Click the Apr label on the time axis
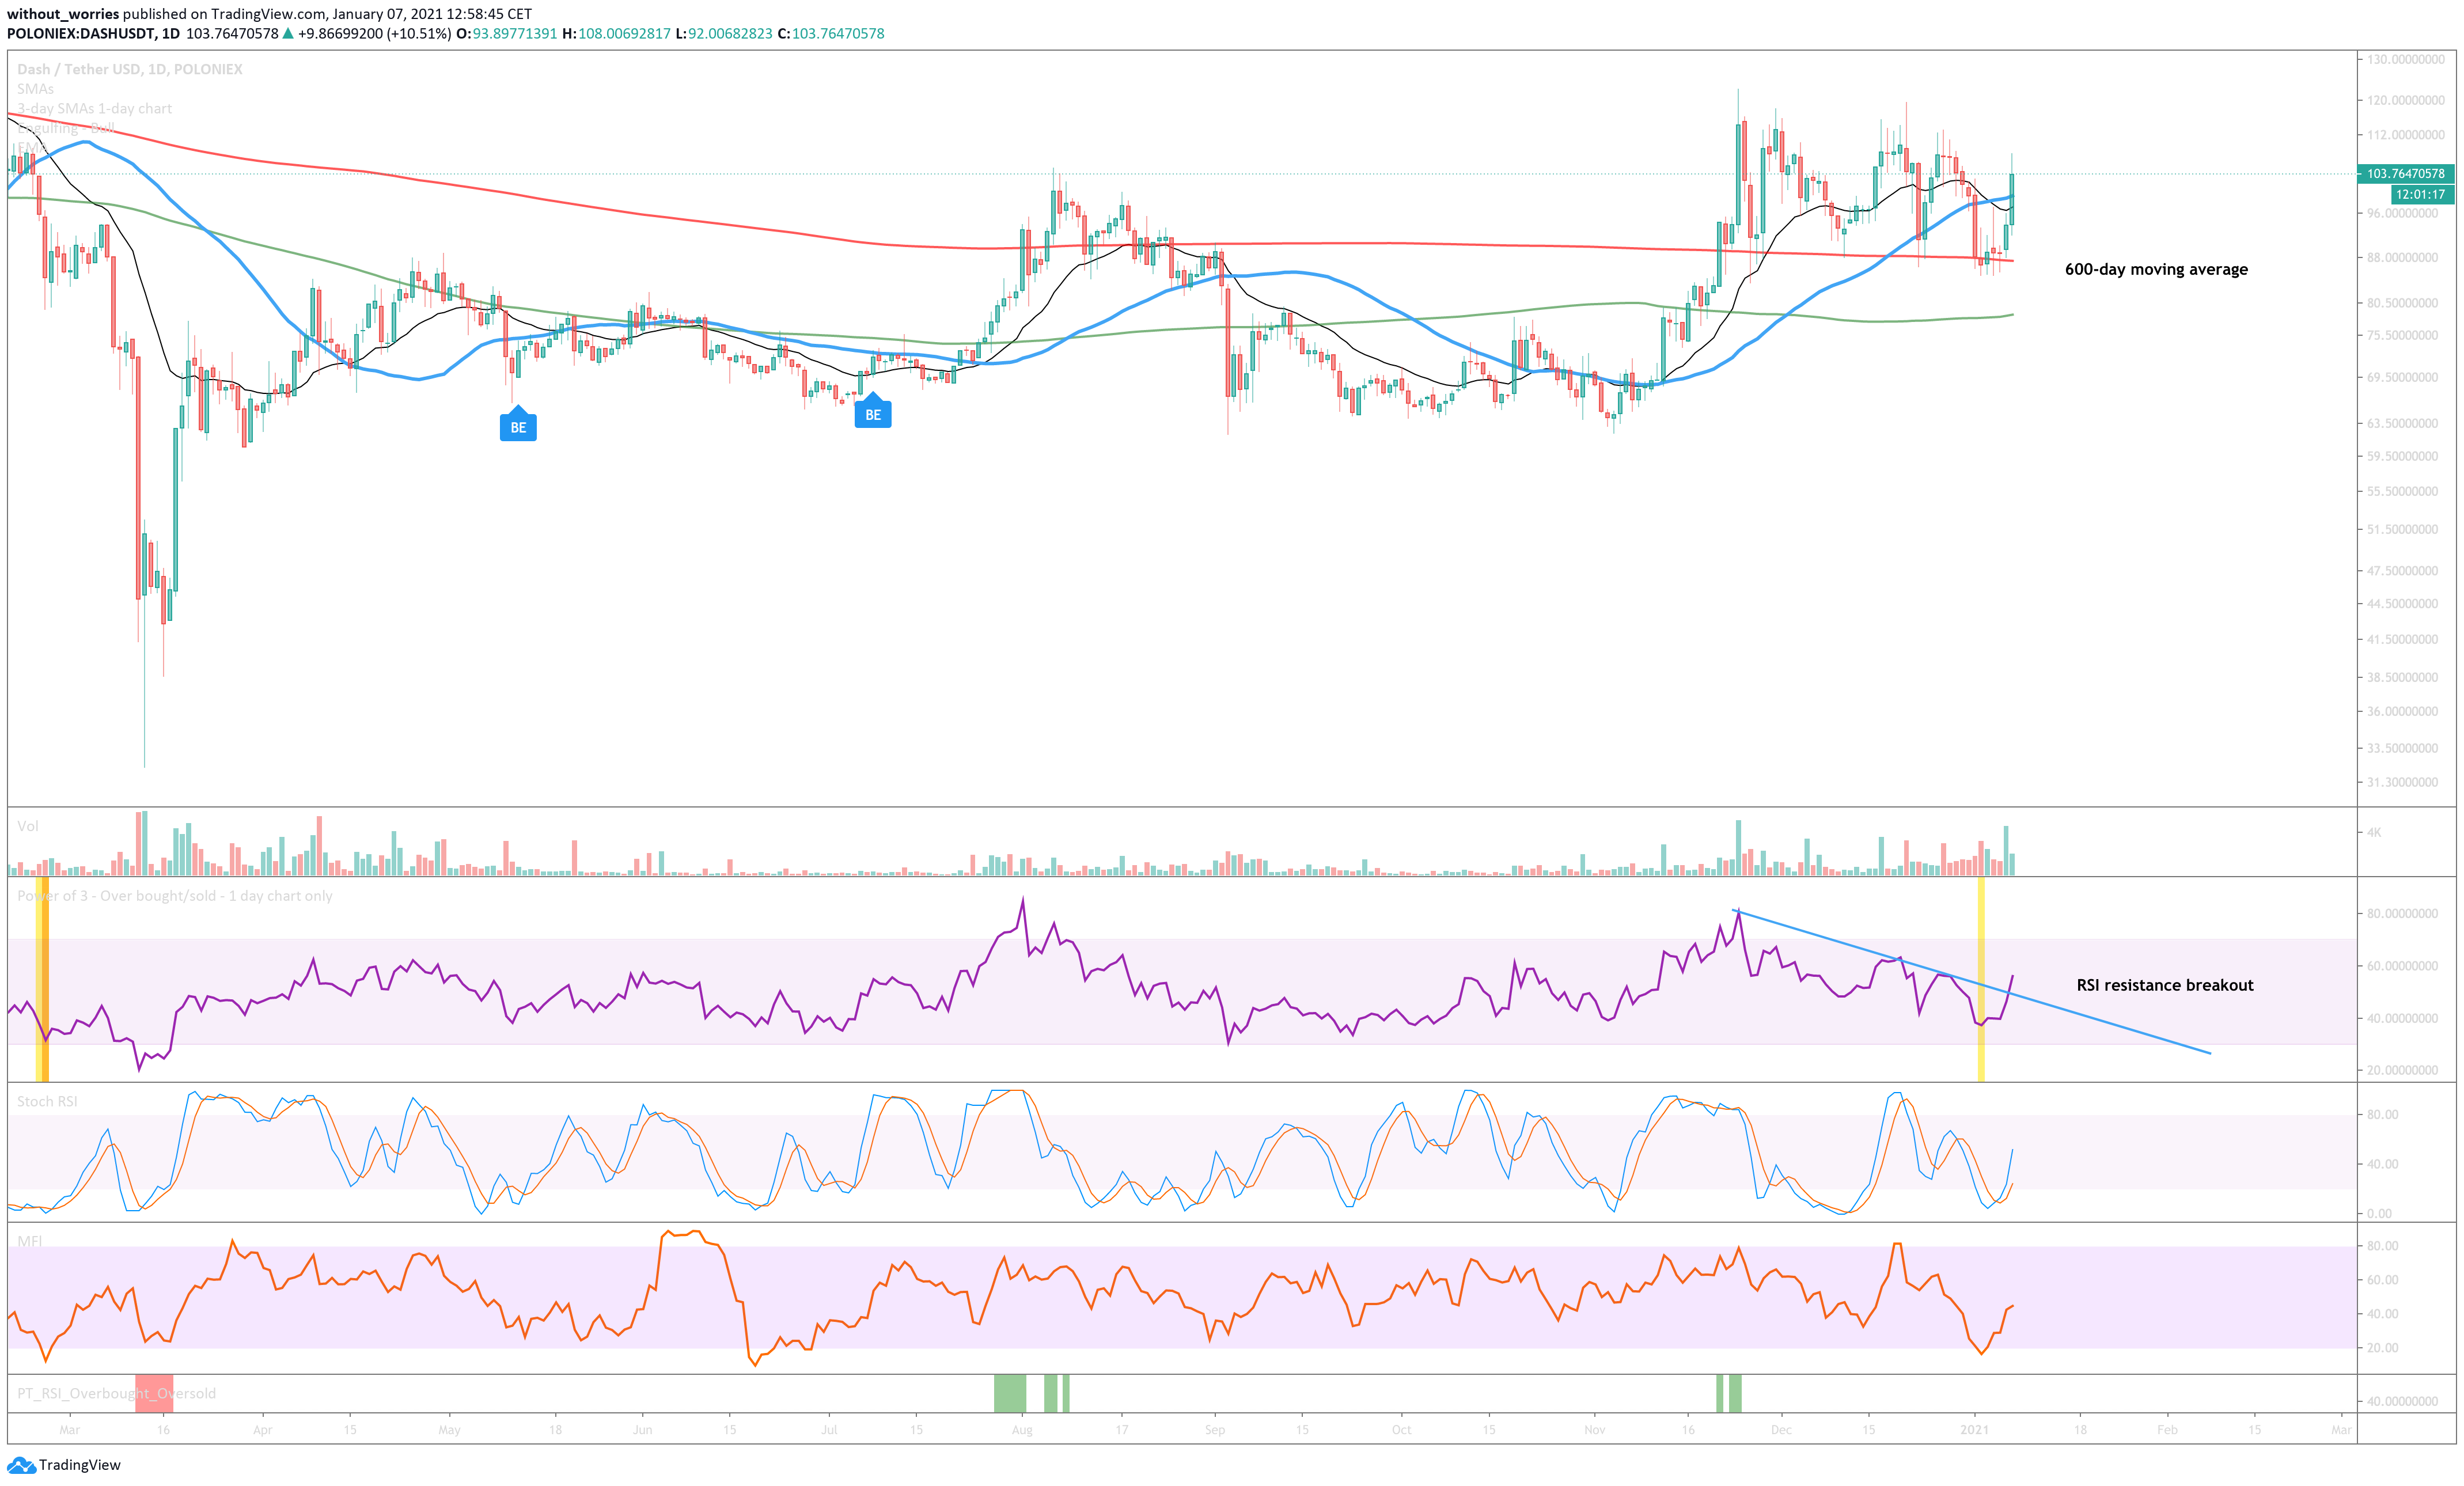 pos(263,1430)
